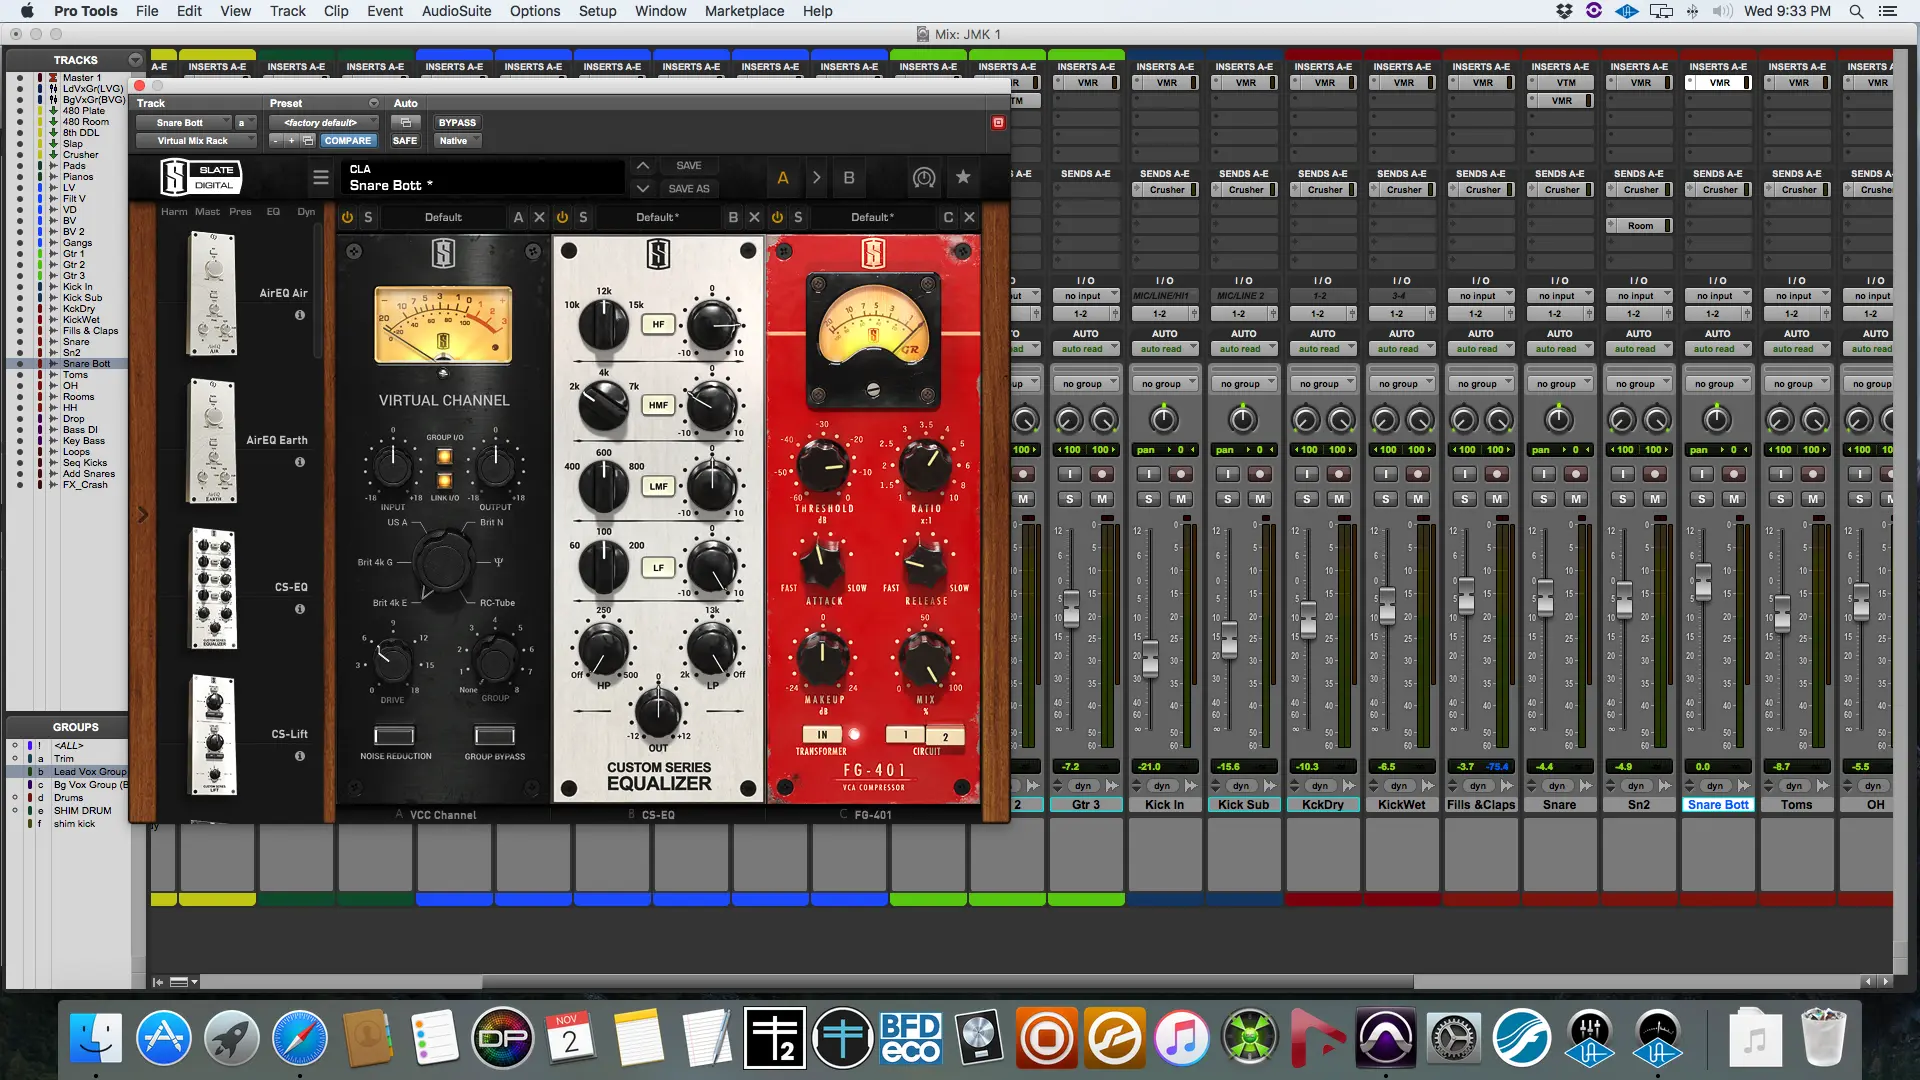Record-enable the Snare track

pos(1576,474)
